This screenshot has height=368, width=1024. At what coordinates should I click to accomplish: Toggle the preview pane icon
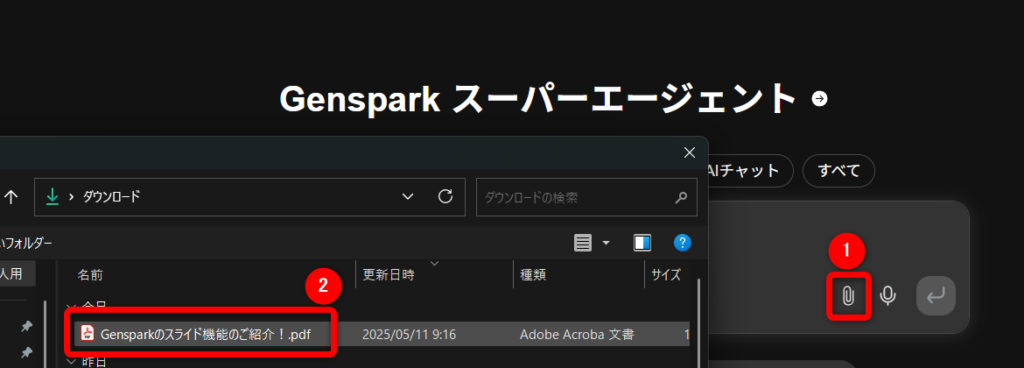(642, 243)
